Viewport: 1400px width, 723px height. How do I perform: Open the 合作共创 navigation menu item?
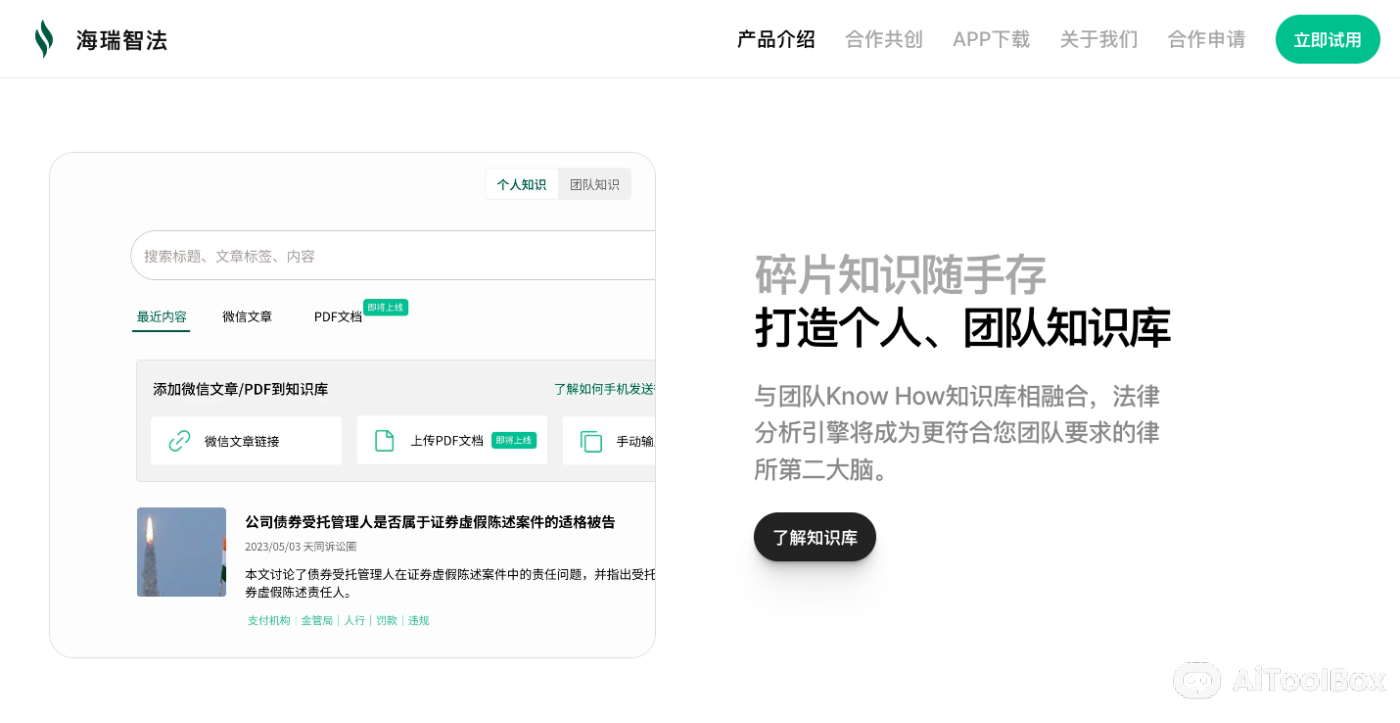883,39
